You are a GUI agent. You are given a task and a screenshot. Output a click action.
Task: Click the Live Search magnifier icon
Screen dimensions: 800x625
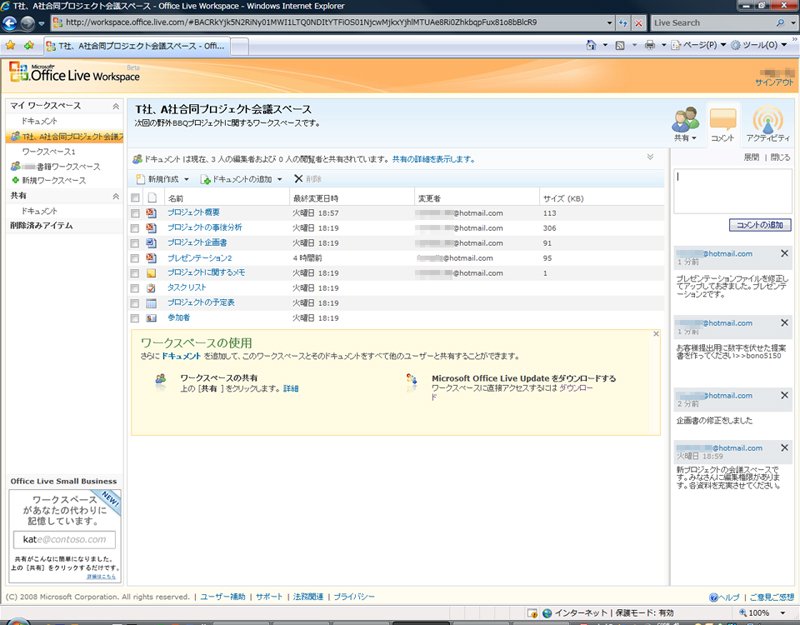click(780, 23)
